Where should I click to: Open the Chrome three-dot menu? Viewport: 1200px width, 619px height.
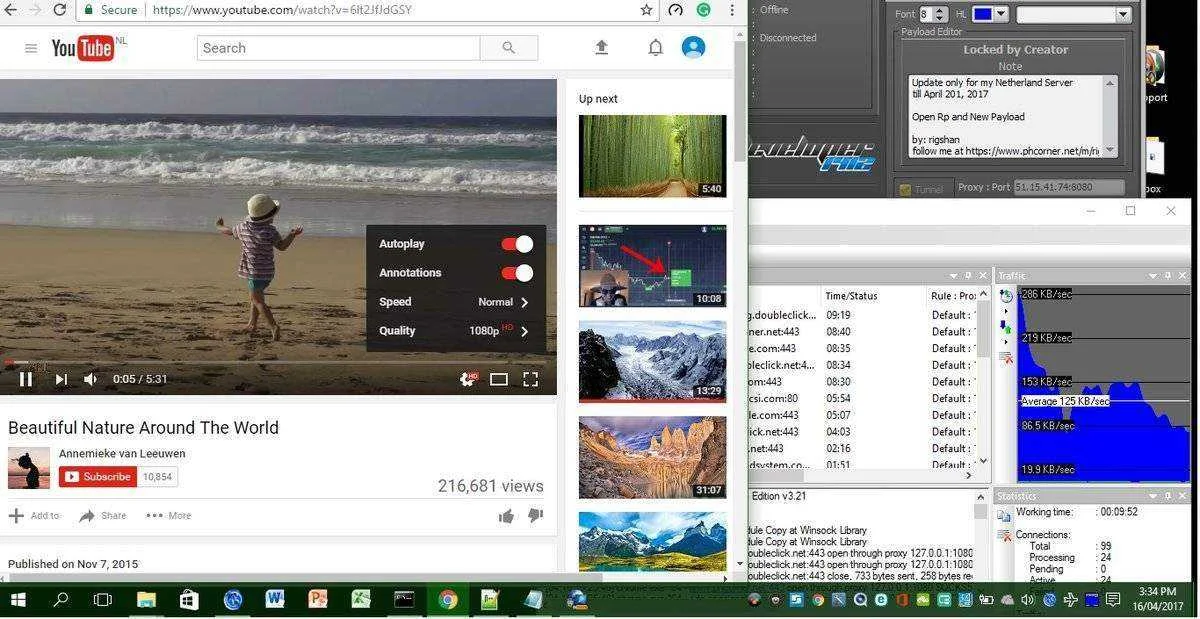coord(732,10)
